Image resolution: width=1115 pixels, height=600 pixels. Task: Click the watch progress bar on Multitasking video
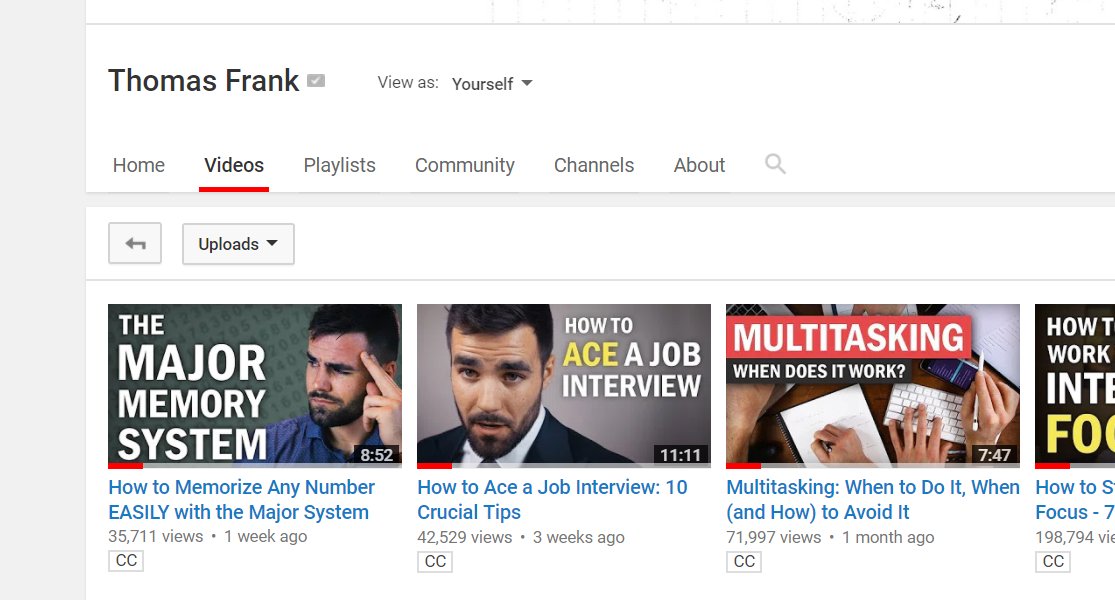(873, 466)
